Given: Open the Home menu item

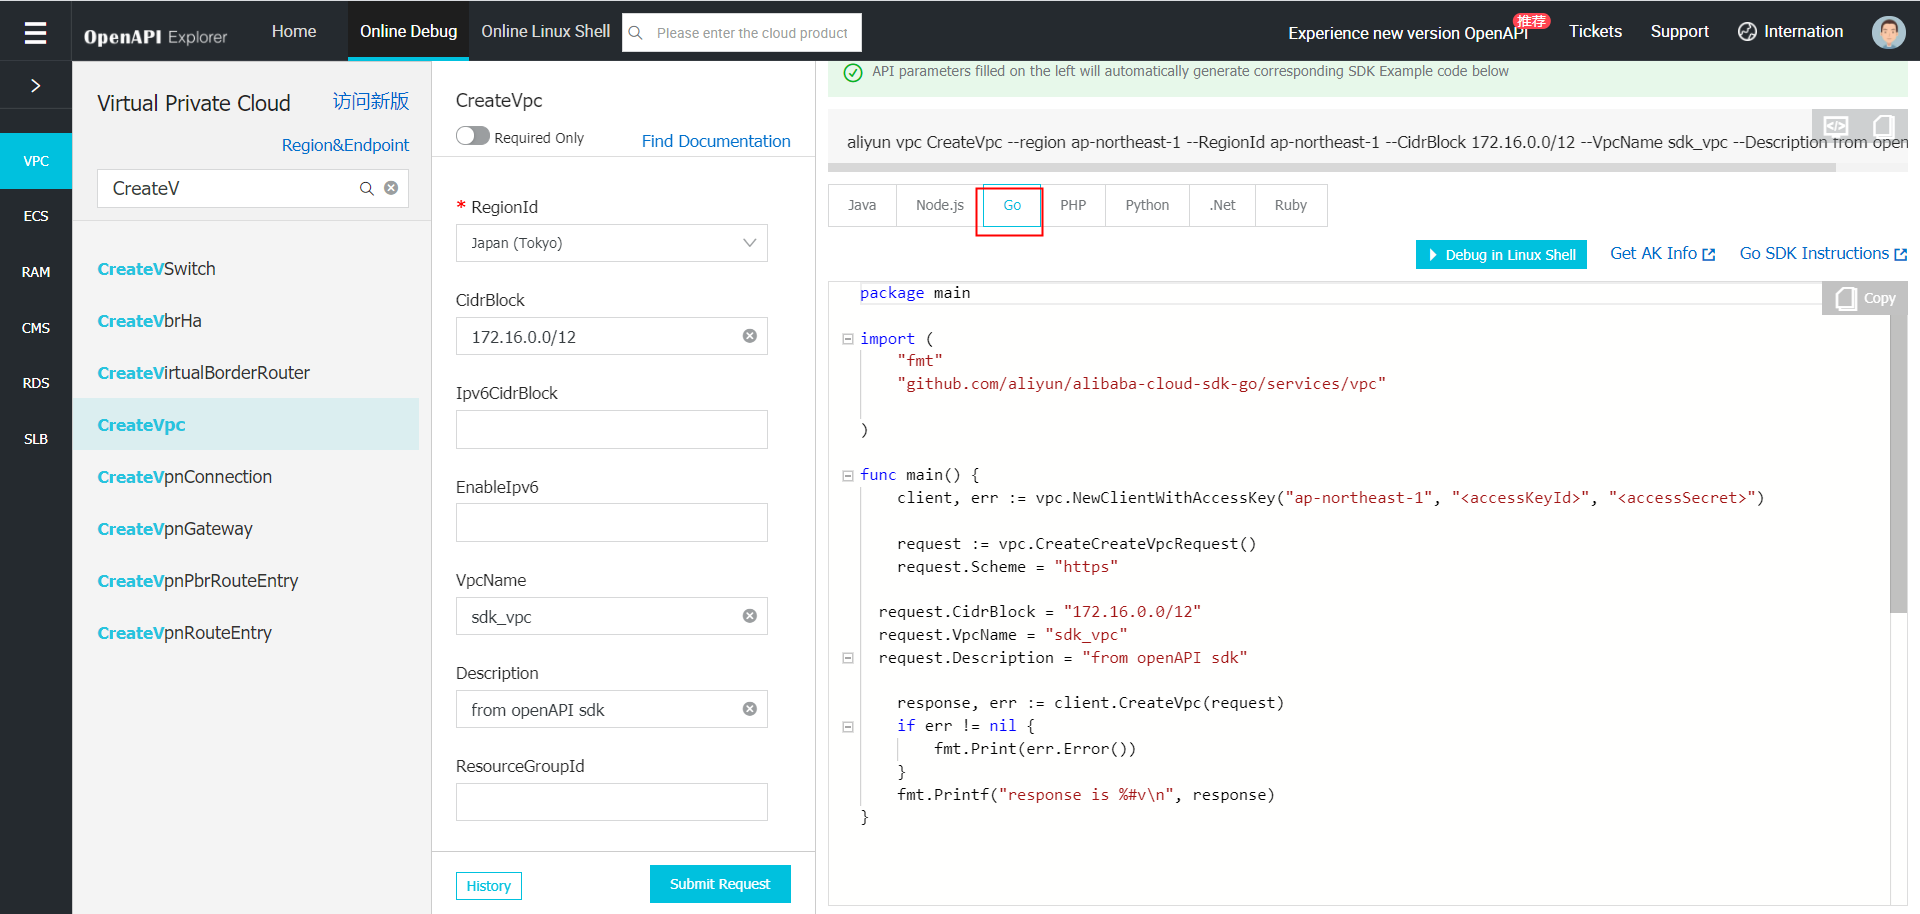Looking at the screenshot, I should coord(294,31).
